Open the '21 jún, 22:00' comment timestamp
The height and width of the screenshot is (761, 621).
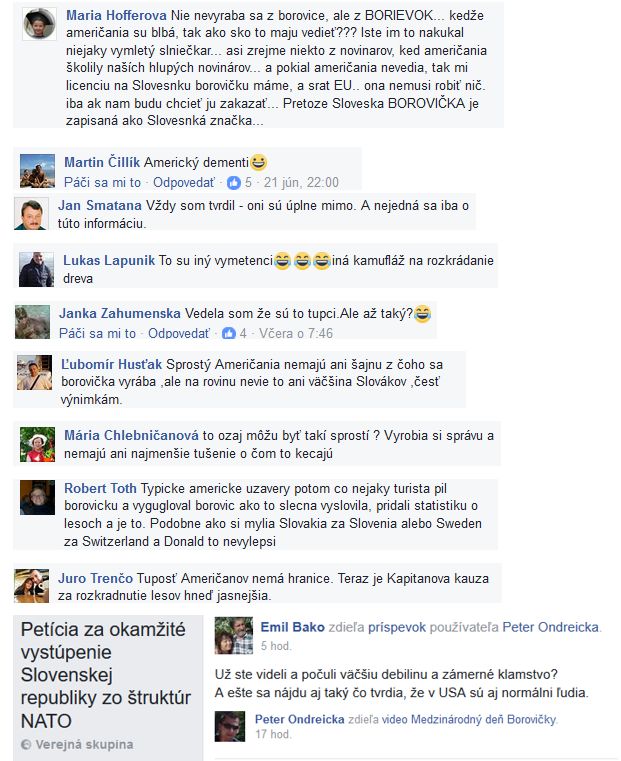pyautogui.click(x=301, y=182)
